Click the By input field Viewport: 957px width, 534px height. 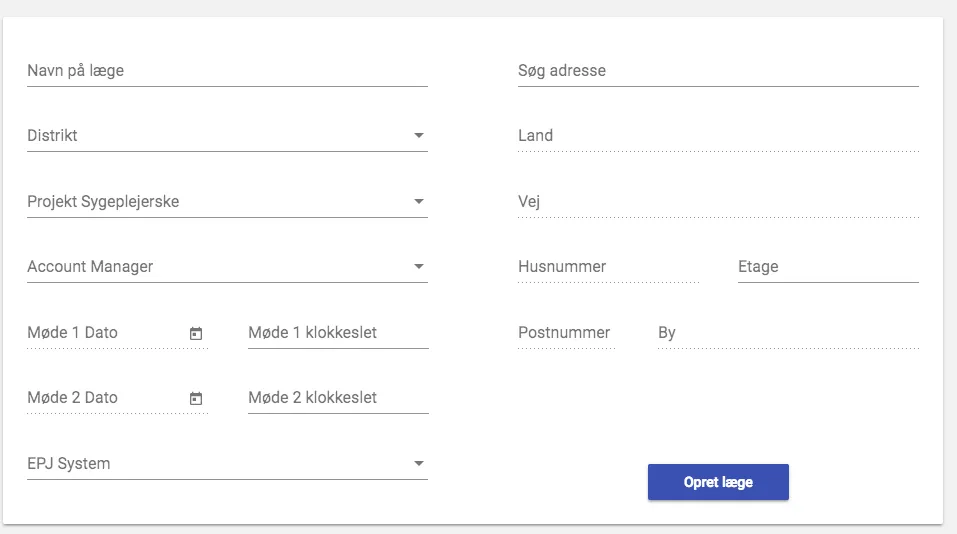pyautogui.click(x=787, y=333)
